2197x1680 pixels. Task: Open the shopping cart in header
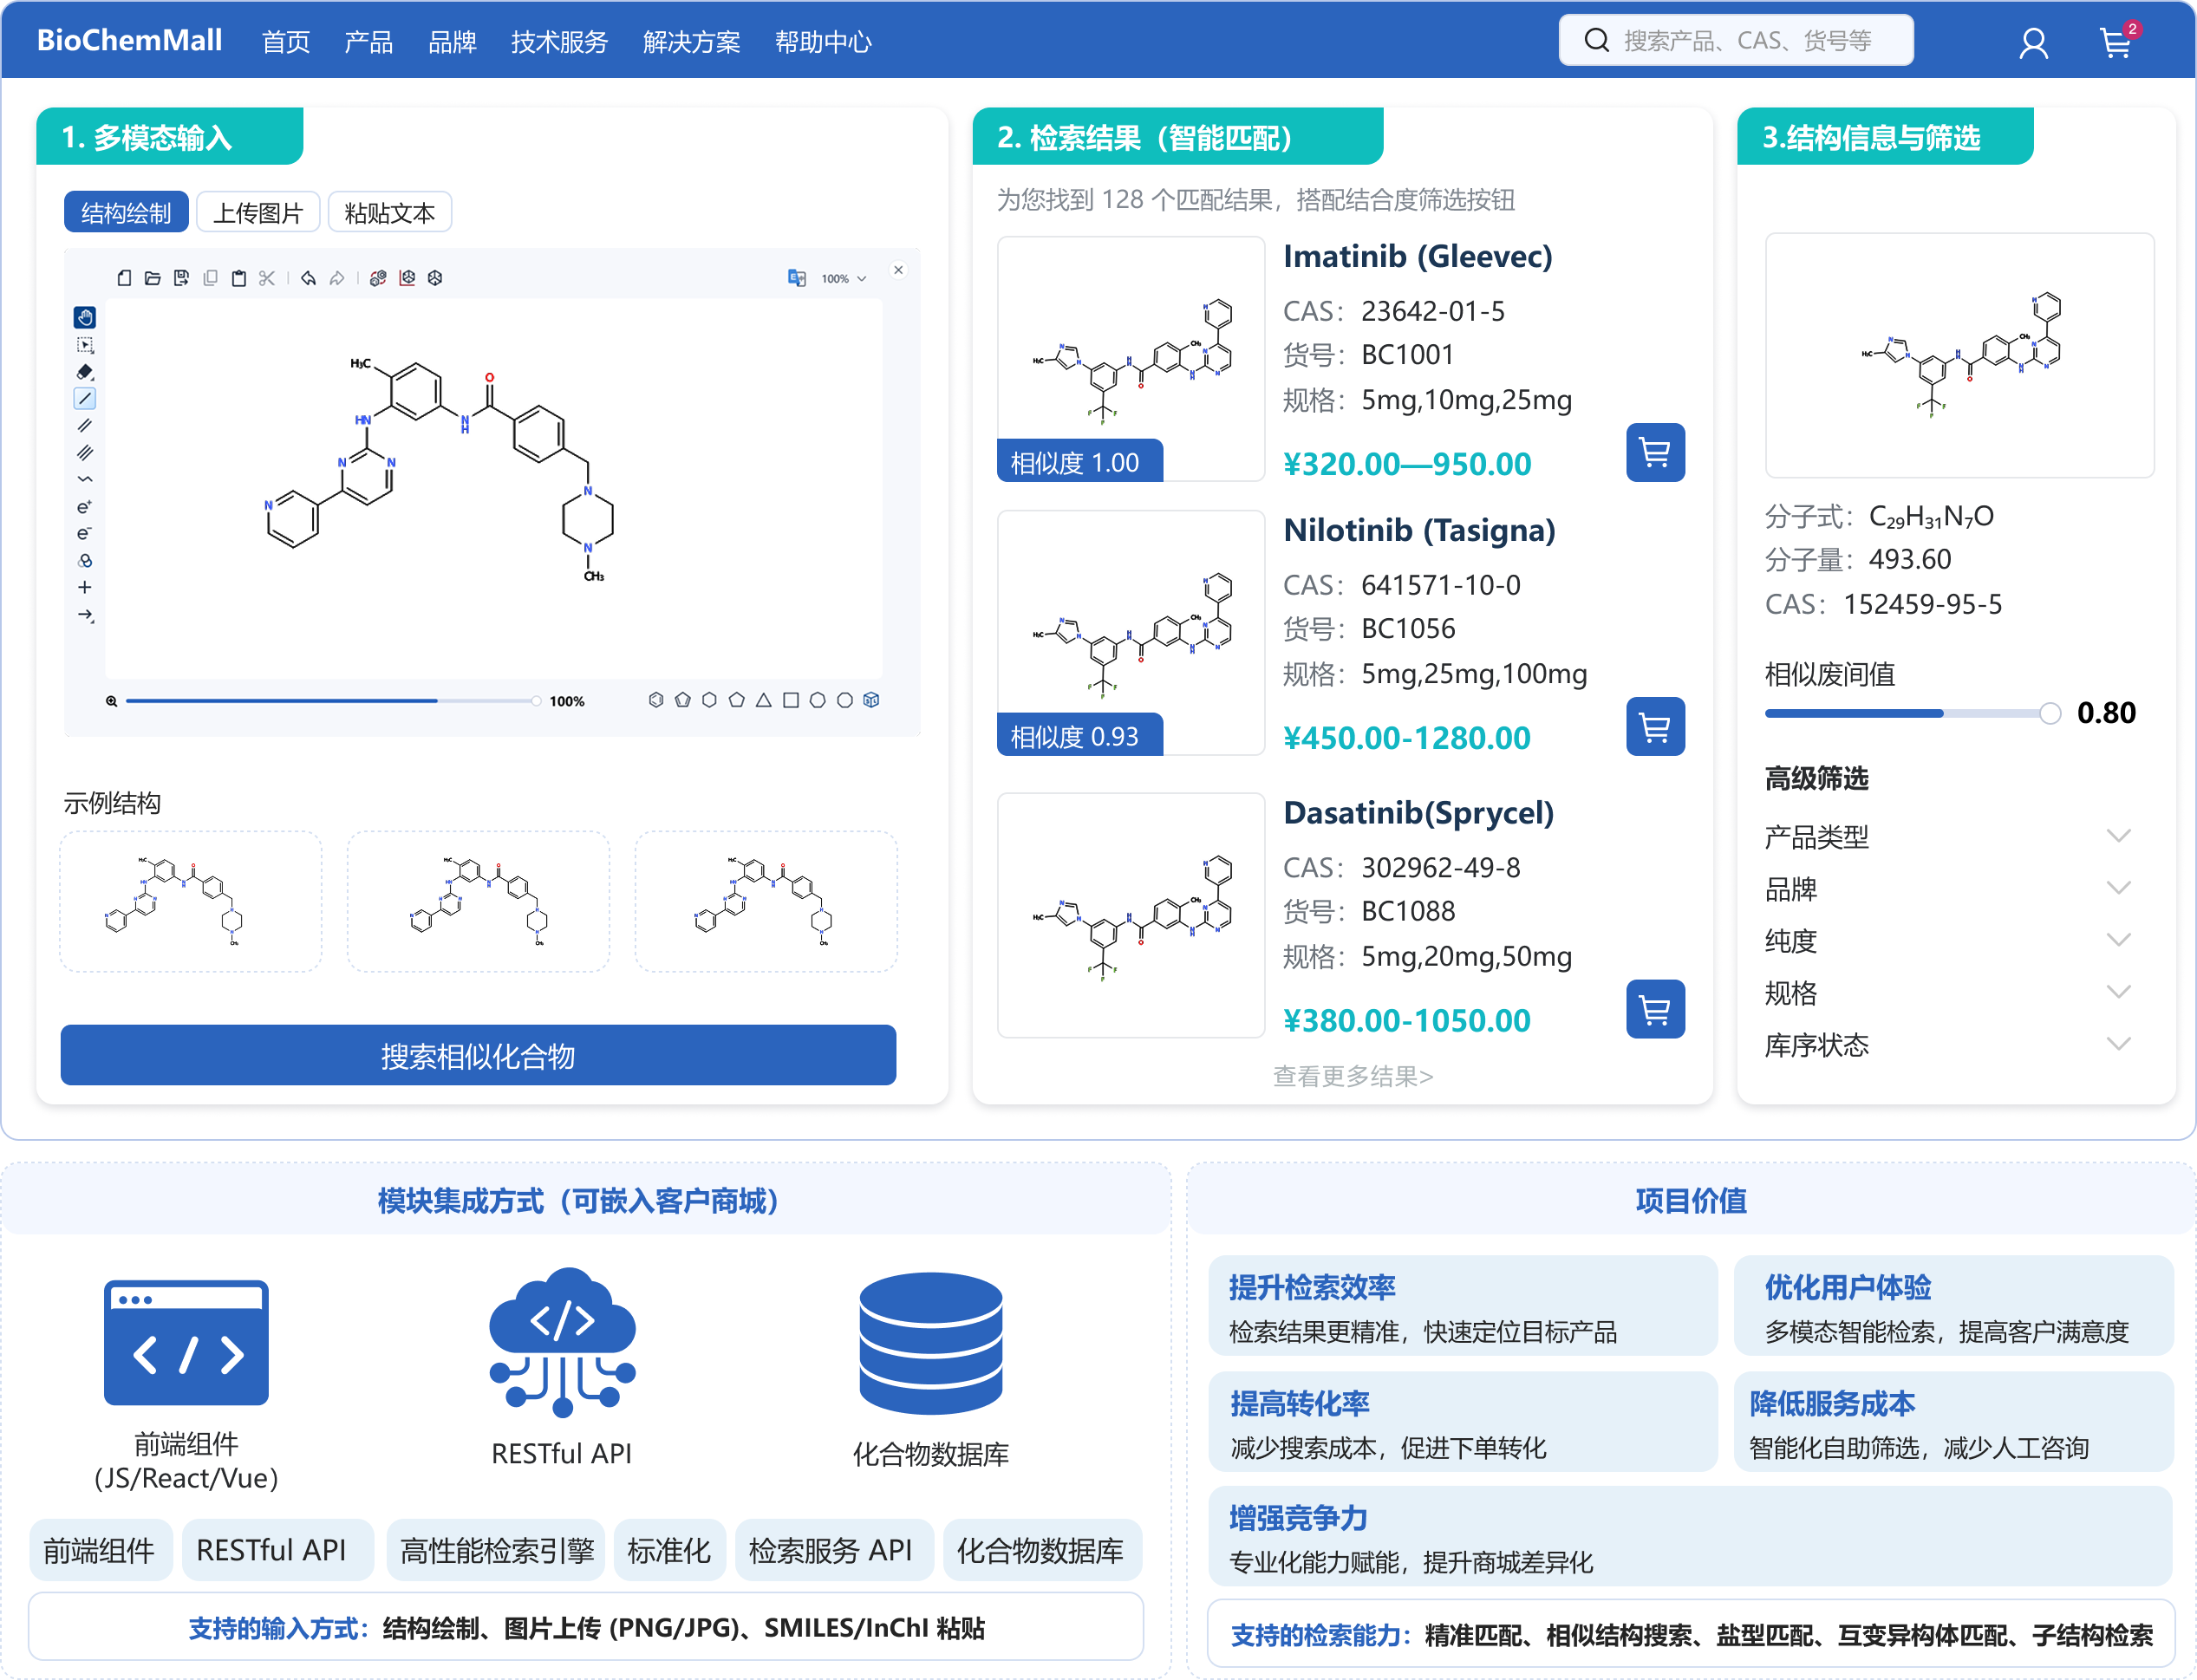pos(2116,42)
